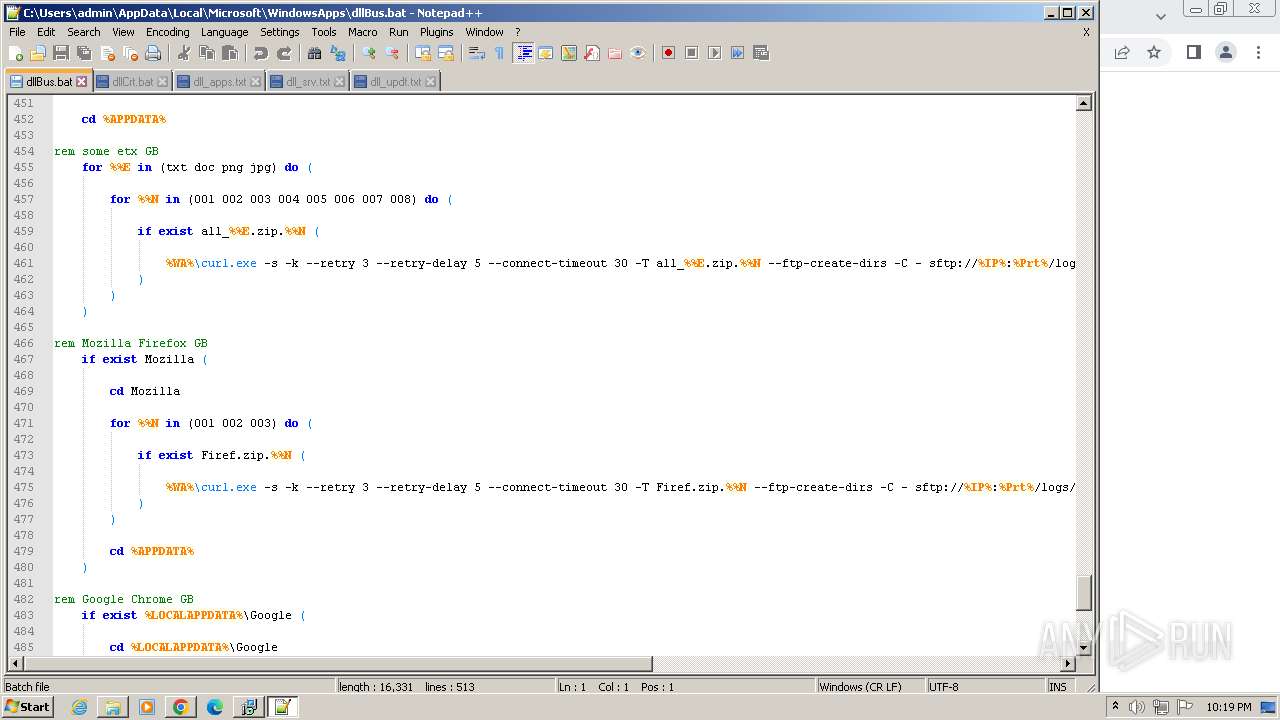Toggle show all characters
Screen dimensions: 1280x720
click(500, 53)
